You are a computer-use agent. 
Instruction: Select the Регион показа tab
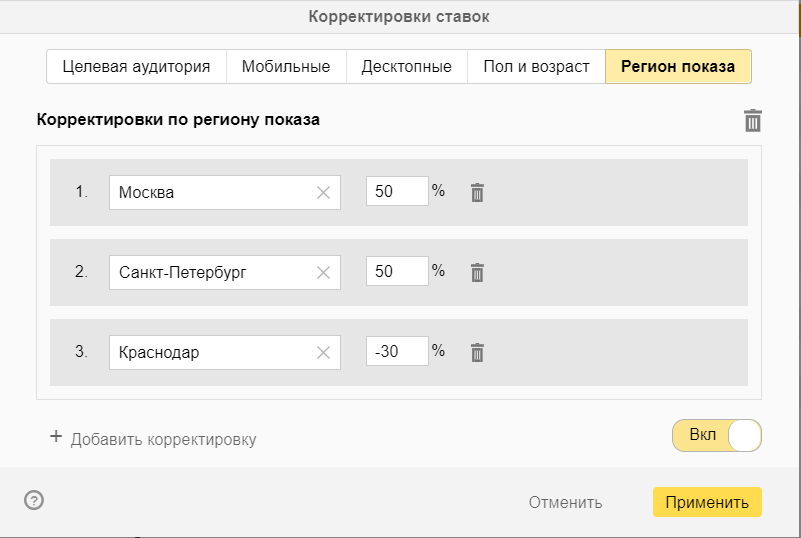tap(678, 66)
